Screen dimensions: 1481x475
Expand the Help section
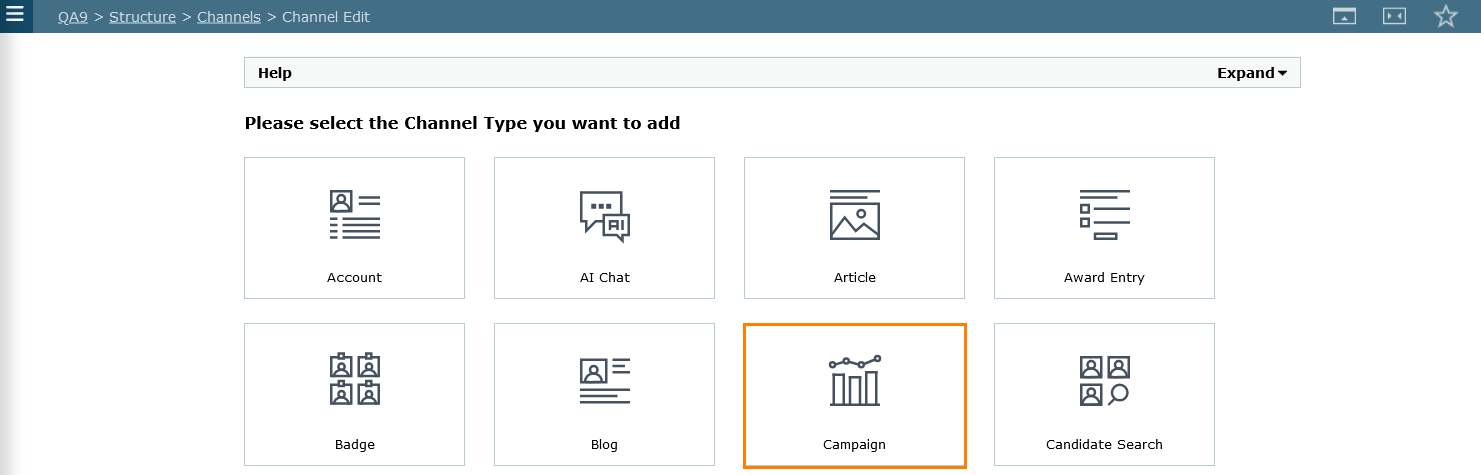(1251, 73)
